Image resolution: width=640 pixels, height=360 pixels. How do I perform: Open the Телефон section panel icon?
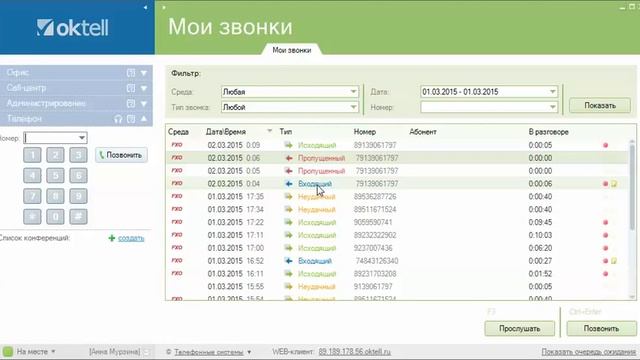(x=131, y=119)
